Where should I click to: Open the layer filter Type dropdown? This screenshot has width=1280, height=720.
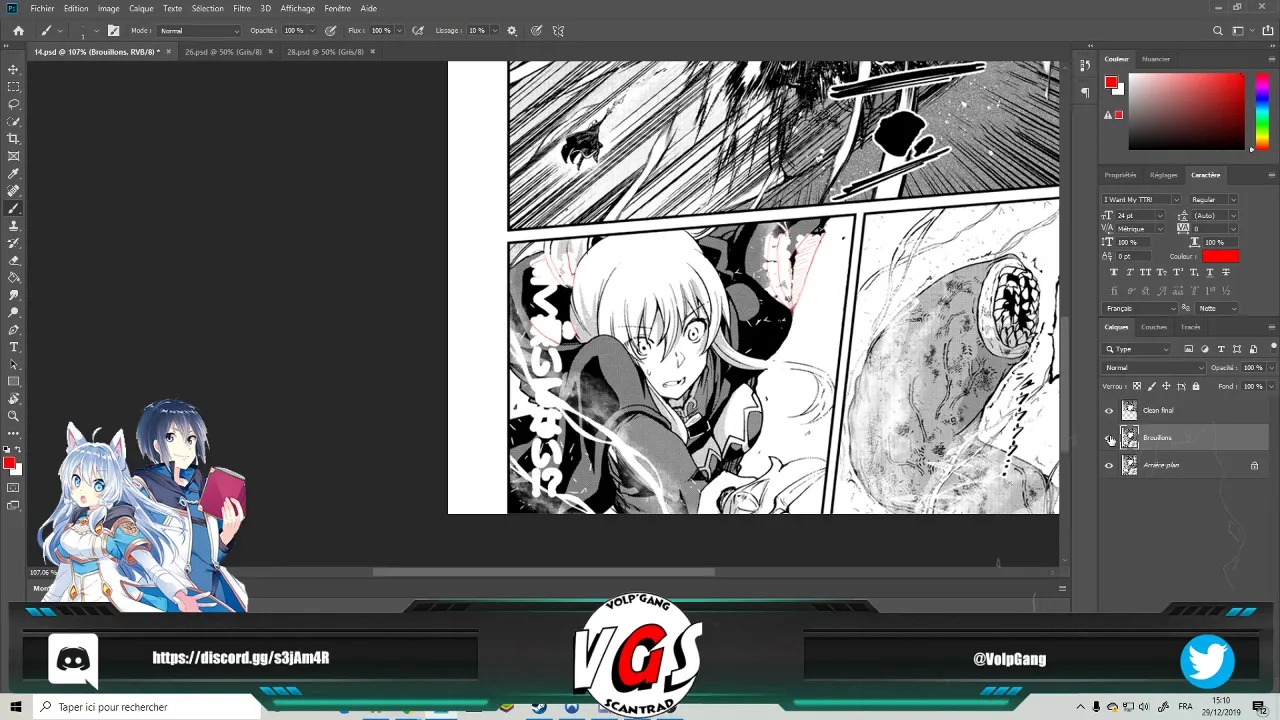pos(1137,350)
